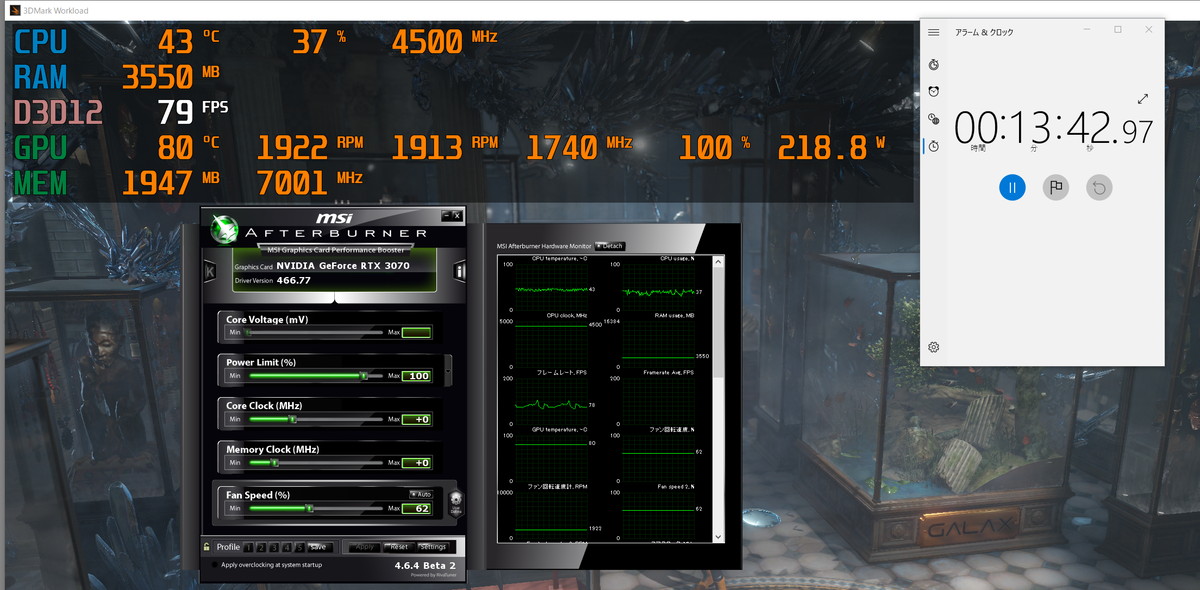Close the MSI Afterburner window
This screenshot has height=590, width=1200.
click(457, 215)
